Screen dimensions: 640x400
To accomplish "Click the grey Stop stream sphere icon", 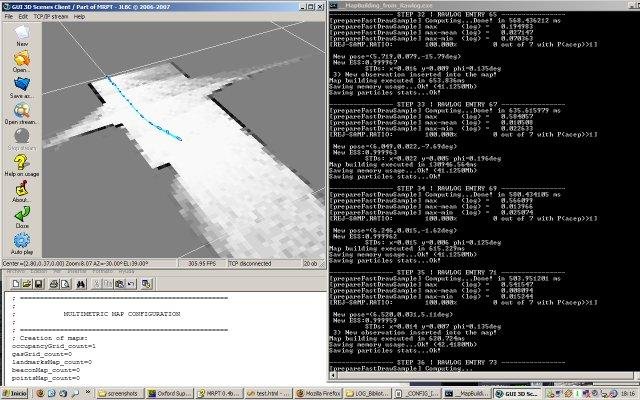I will pos(22,136).
